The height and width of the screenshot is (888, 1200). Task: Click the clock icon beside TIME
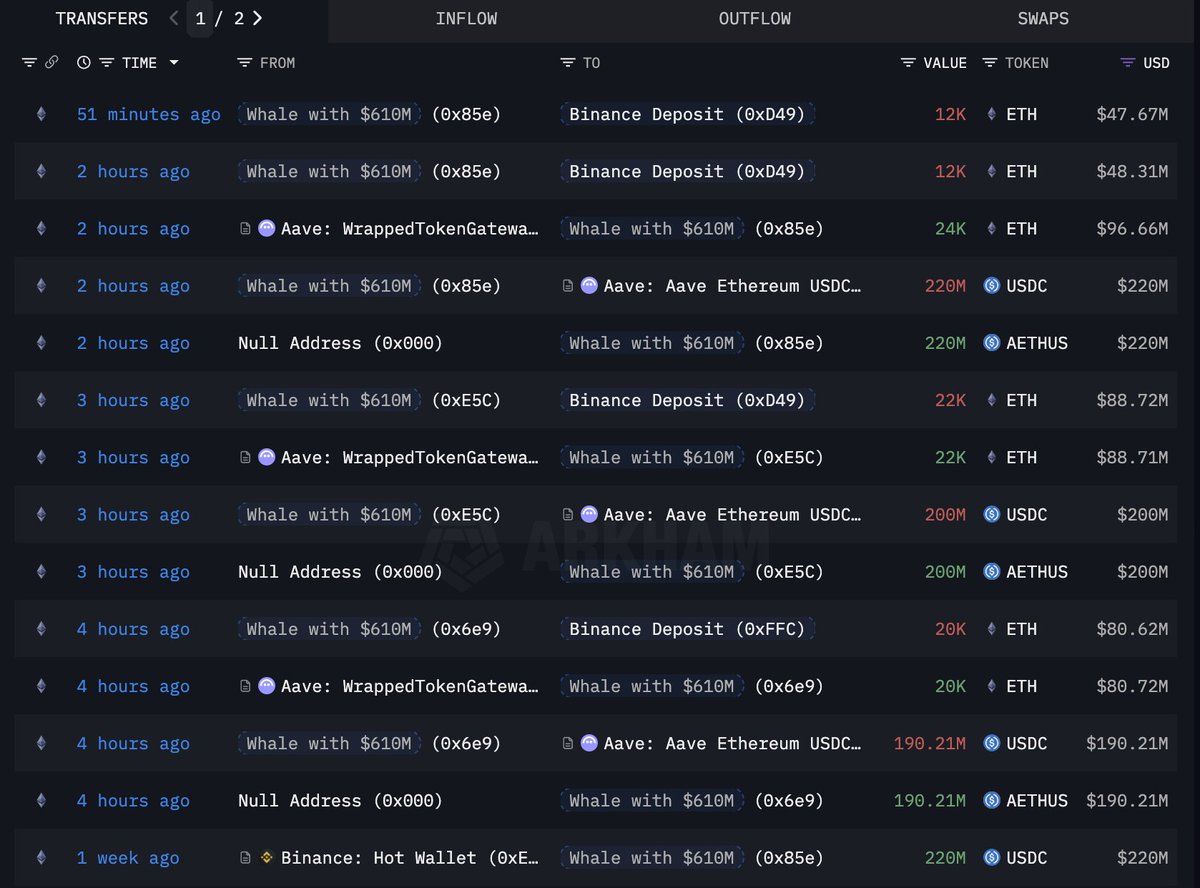coord(84,62)
